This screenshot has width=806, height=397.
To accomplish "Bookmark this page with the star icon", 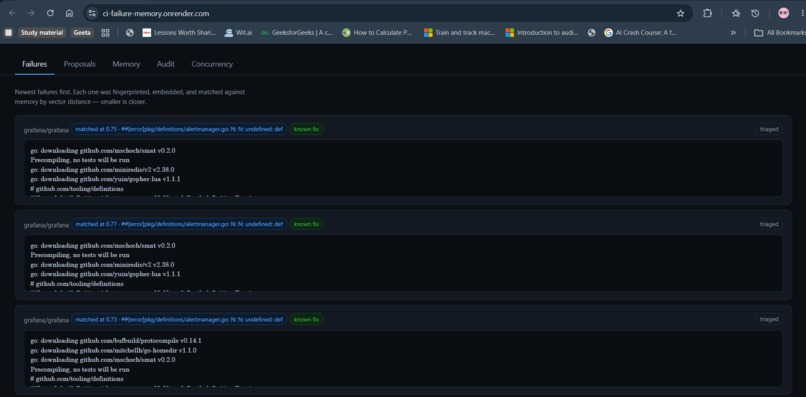I will coord(681,13).
